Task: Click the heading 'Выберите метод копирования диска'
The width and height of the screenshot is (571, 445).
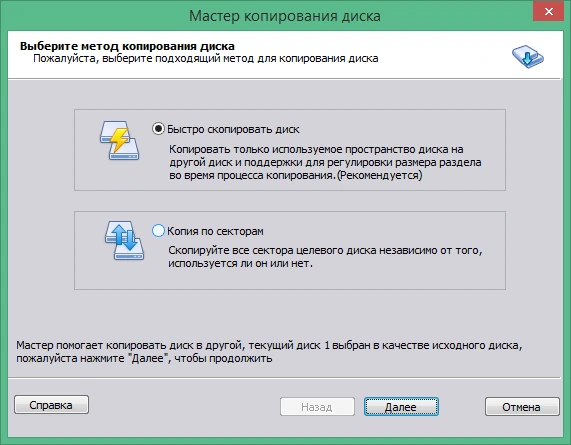Action: click(127, 46)
